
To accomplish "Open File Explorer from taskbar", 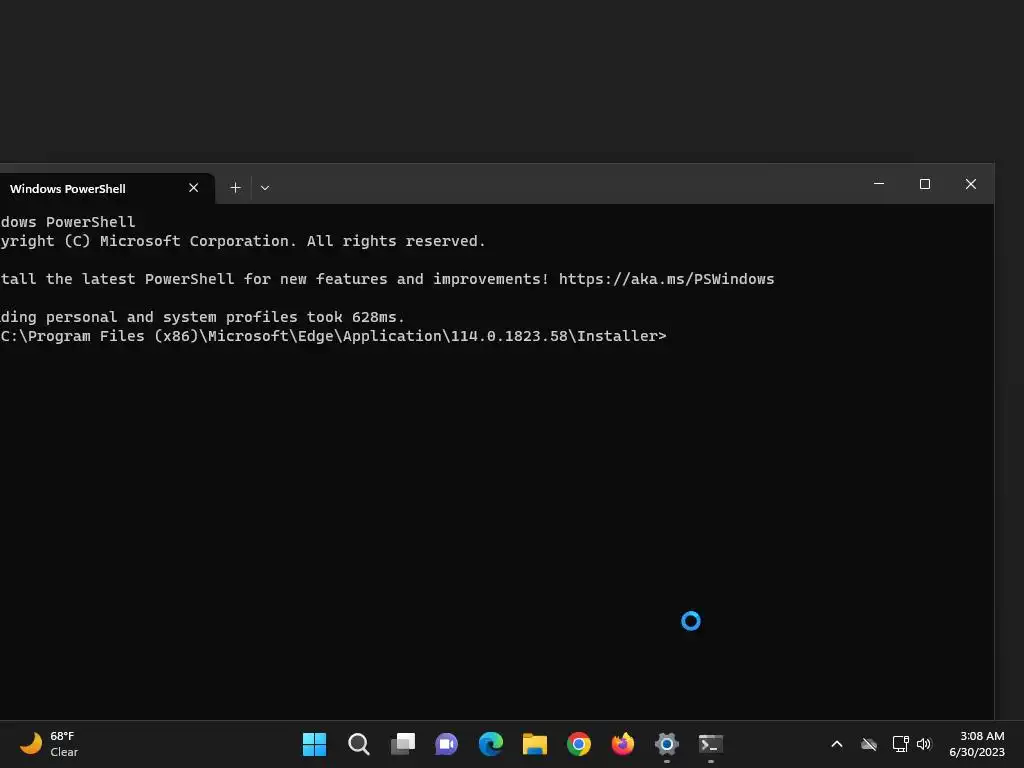I will pos(535,744).
